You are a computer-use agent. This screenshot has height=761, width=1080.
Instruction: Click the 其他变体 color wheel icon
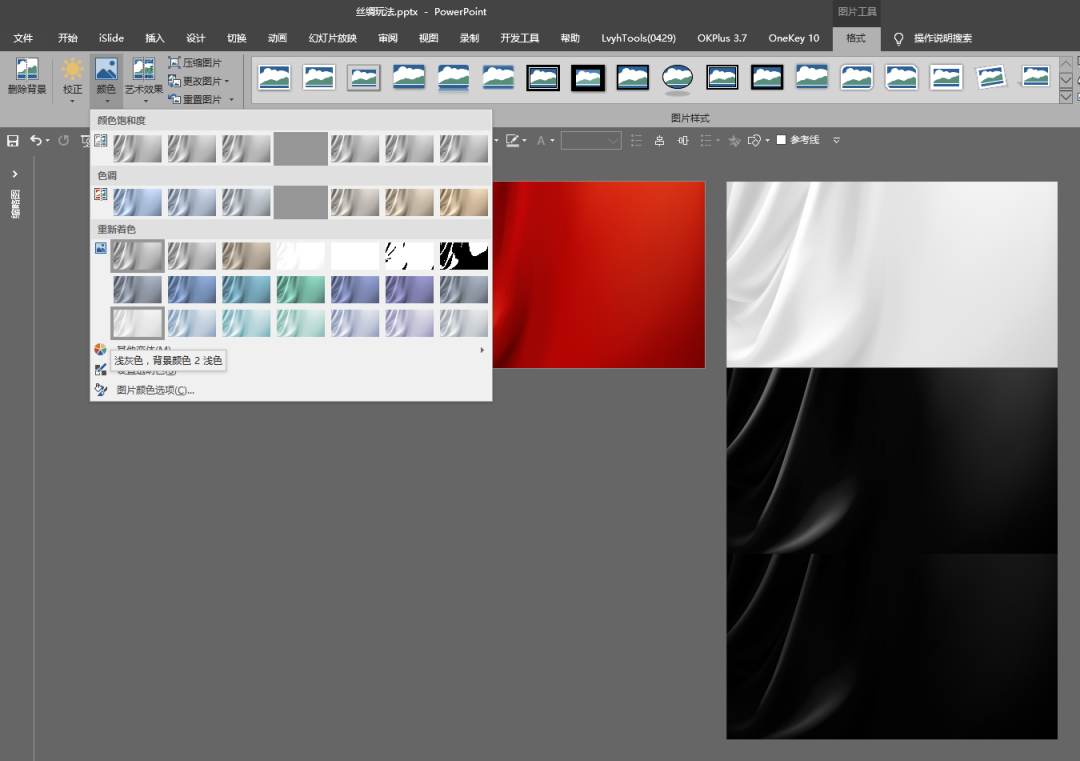point(101,349)
